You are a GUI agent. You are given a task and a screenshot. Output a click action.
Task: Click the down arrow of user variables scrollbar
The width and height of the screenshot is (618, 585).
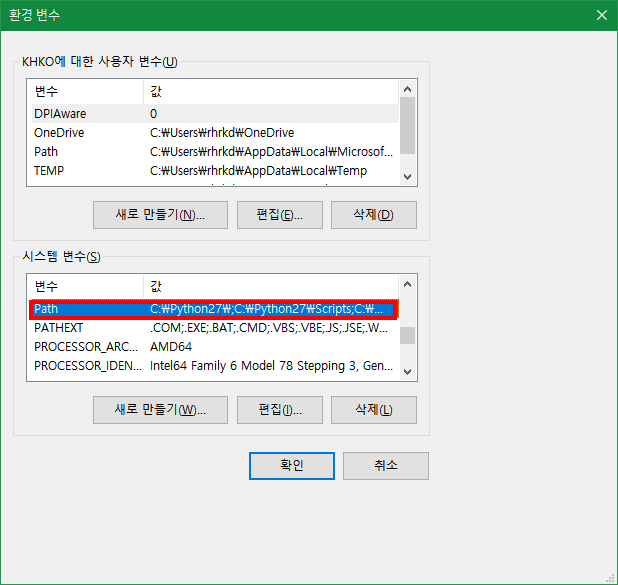tap(408, 177)
